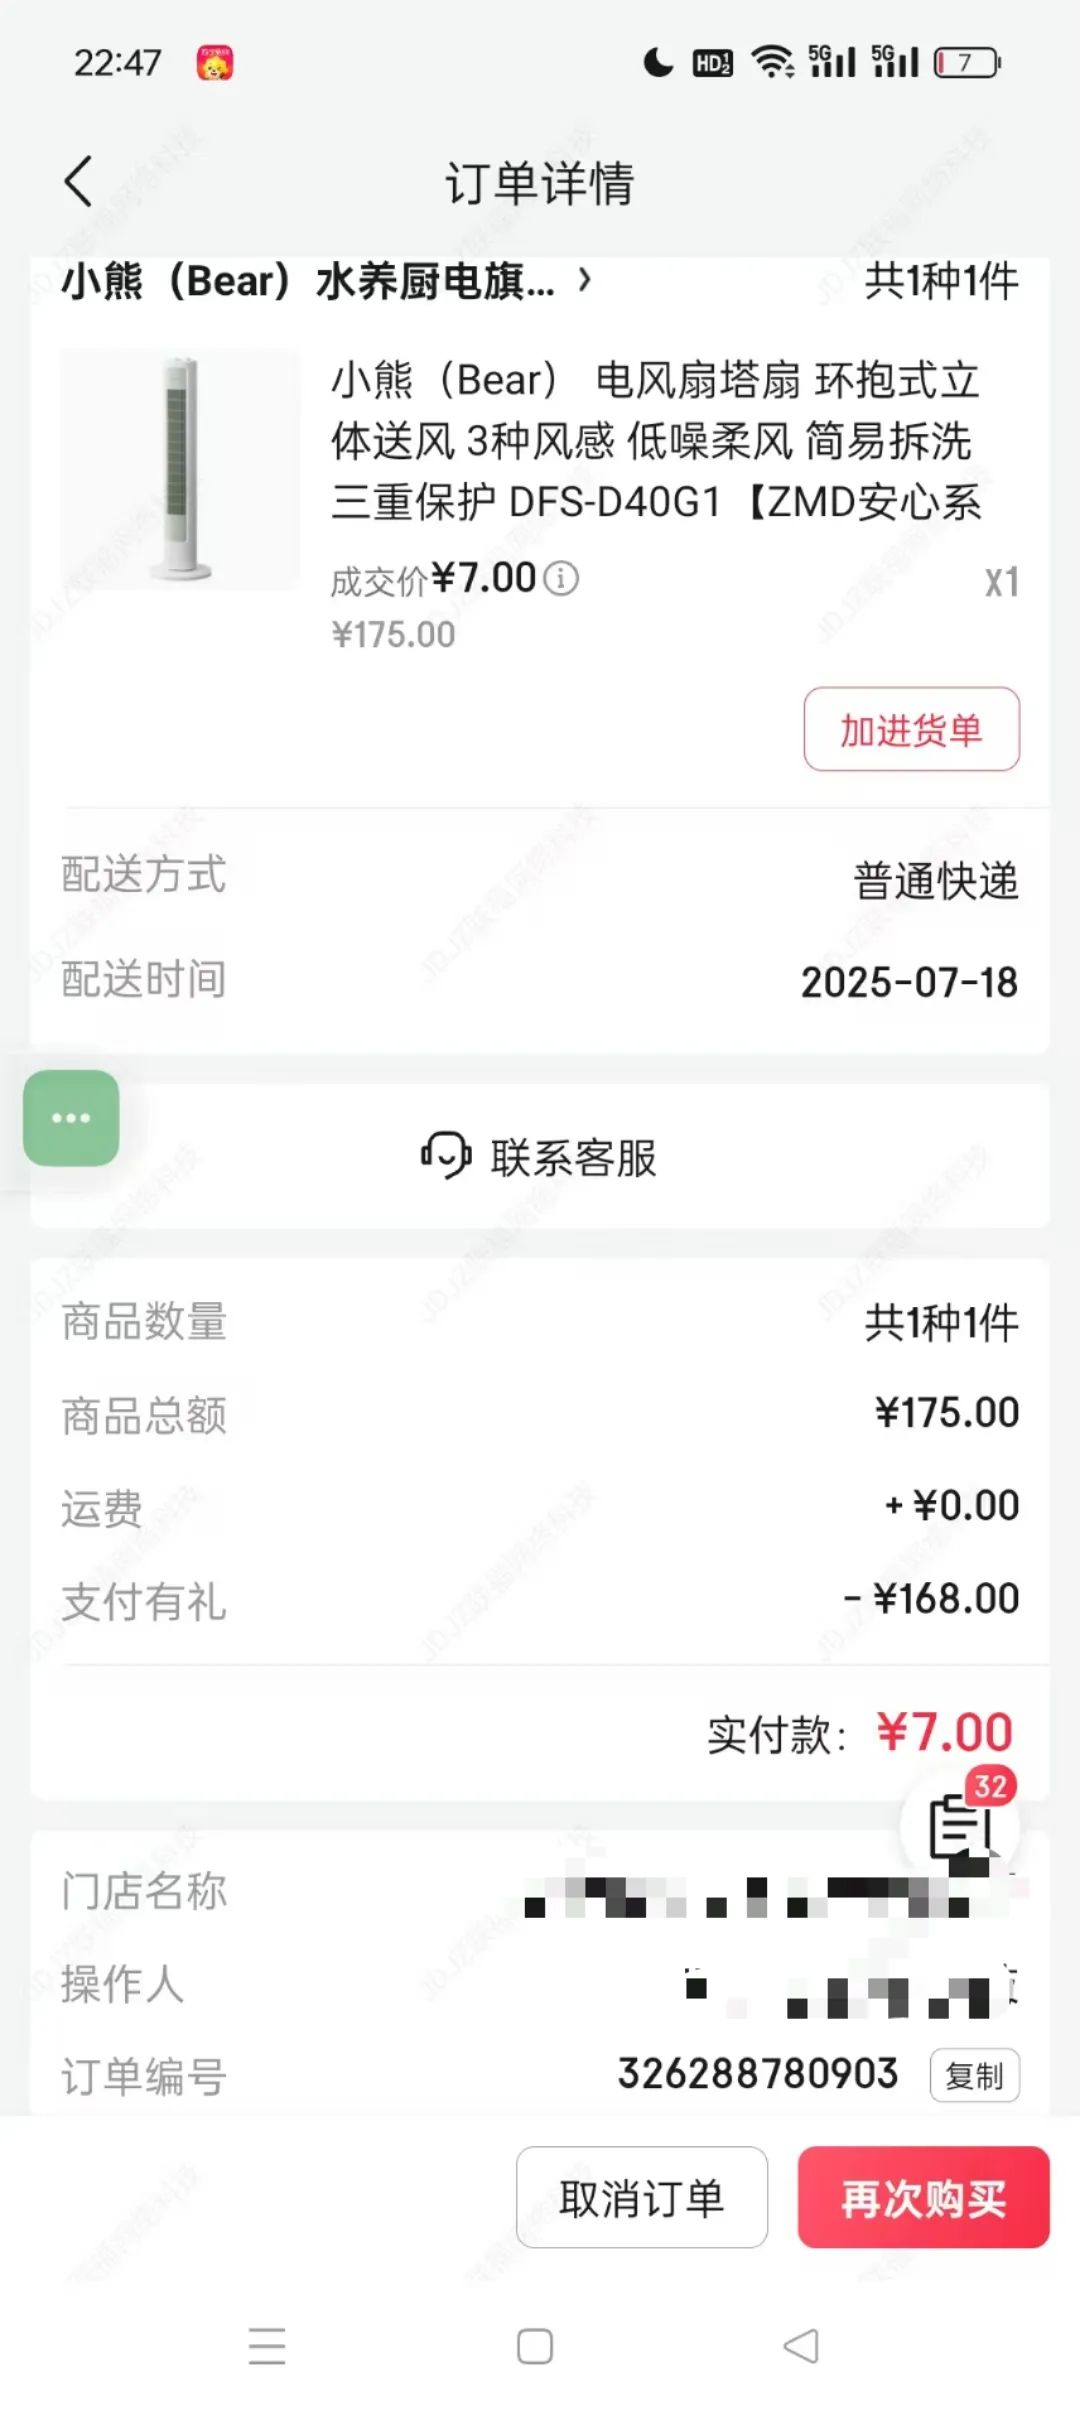
Task: Click the 取消订单 button
Action: click(642, 2197)
